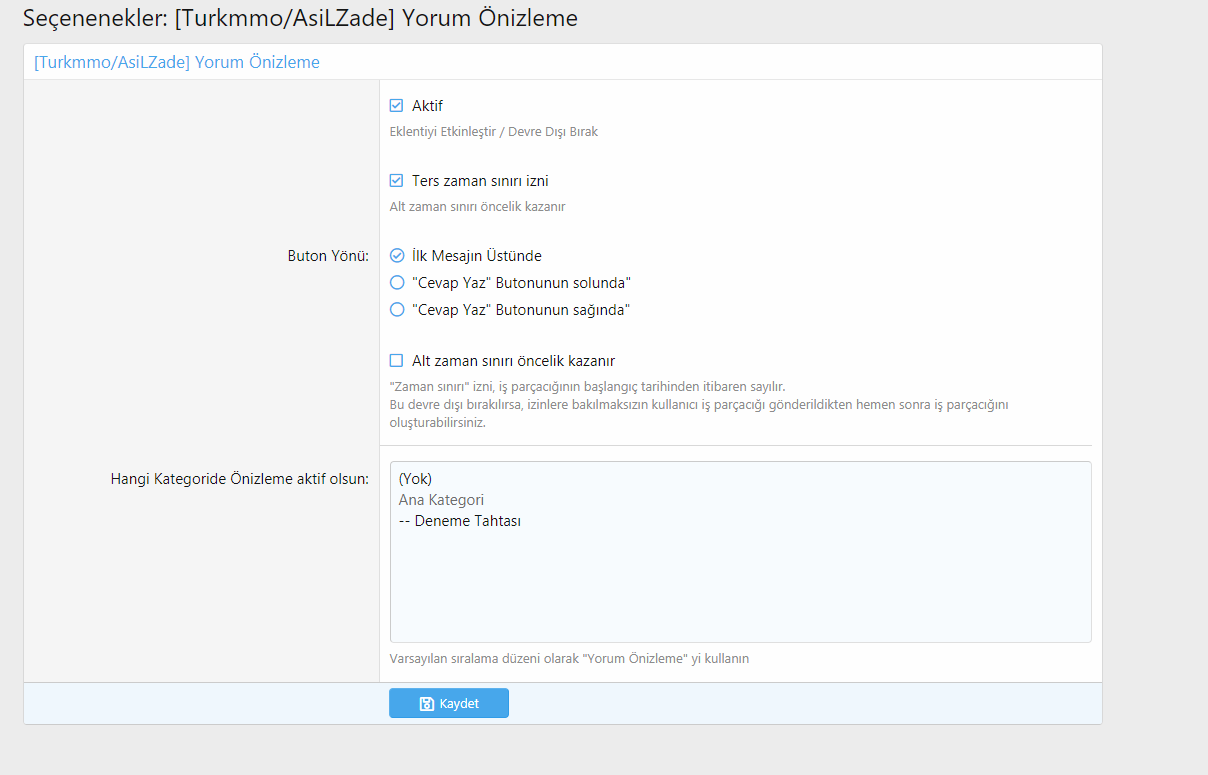
Task: Click the Eklentiyi Etkinleştir / Devre Dışı Bırak hint
Action: (493, 132)
